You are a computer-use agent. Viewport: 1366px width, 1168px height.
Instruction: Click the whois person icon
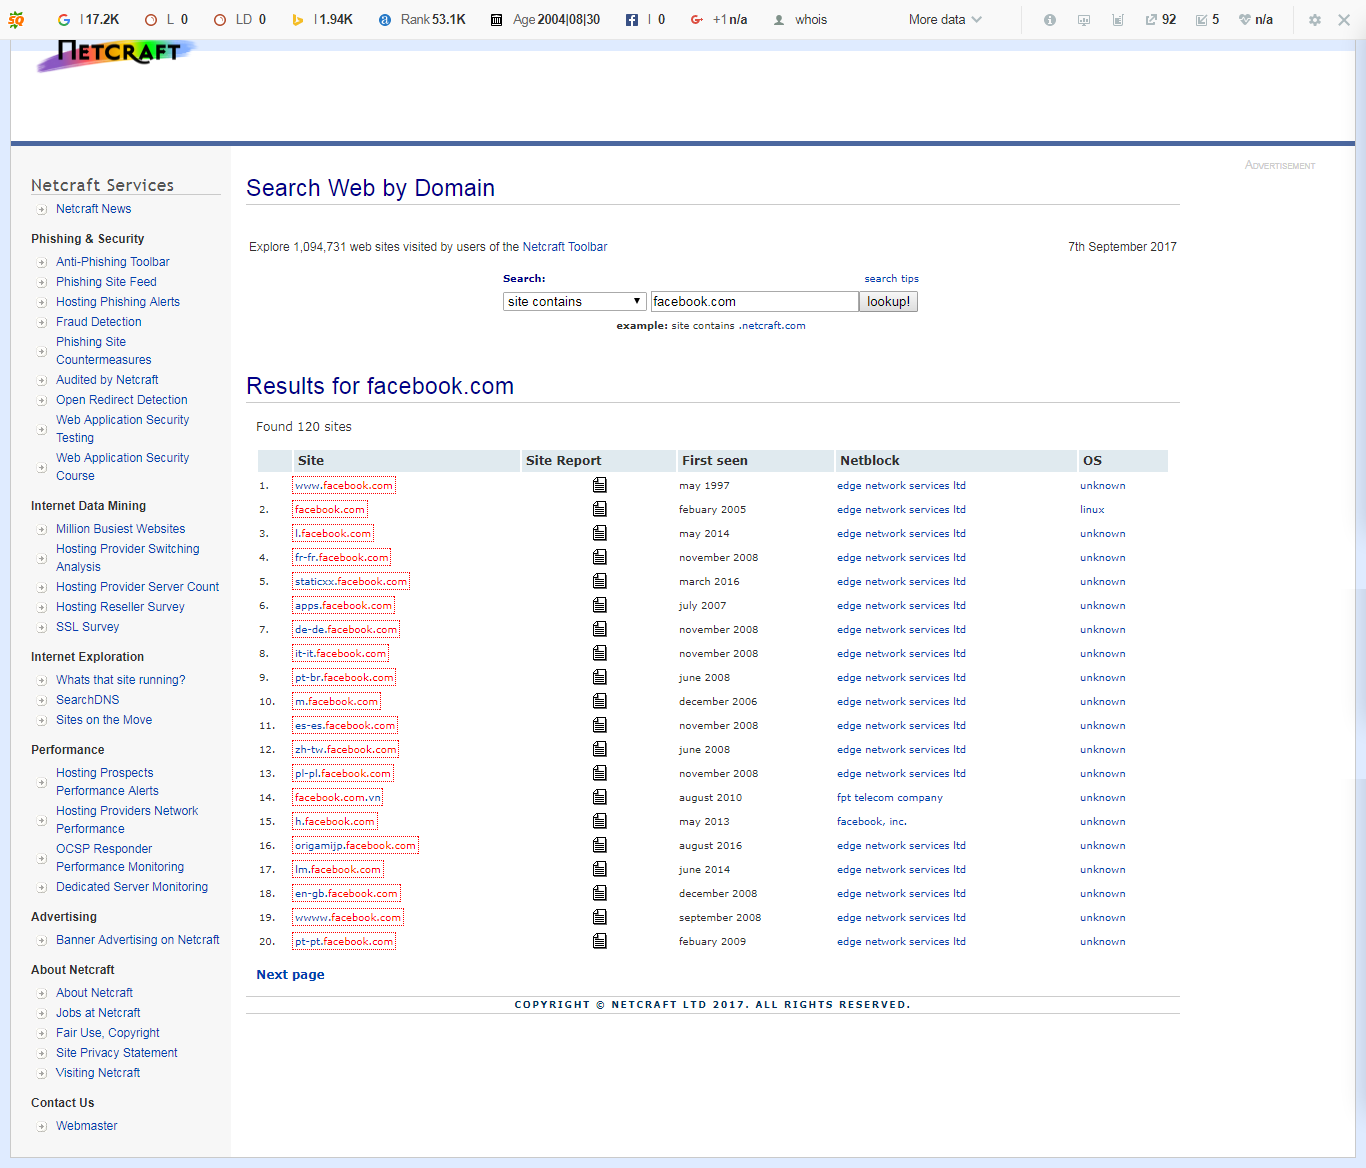click(x=777, y=18)
